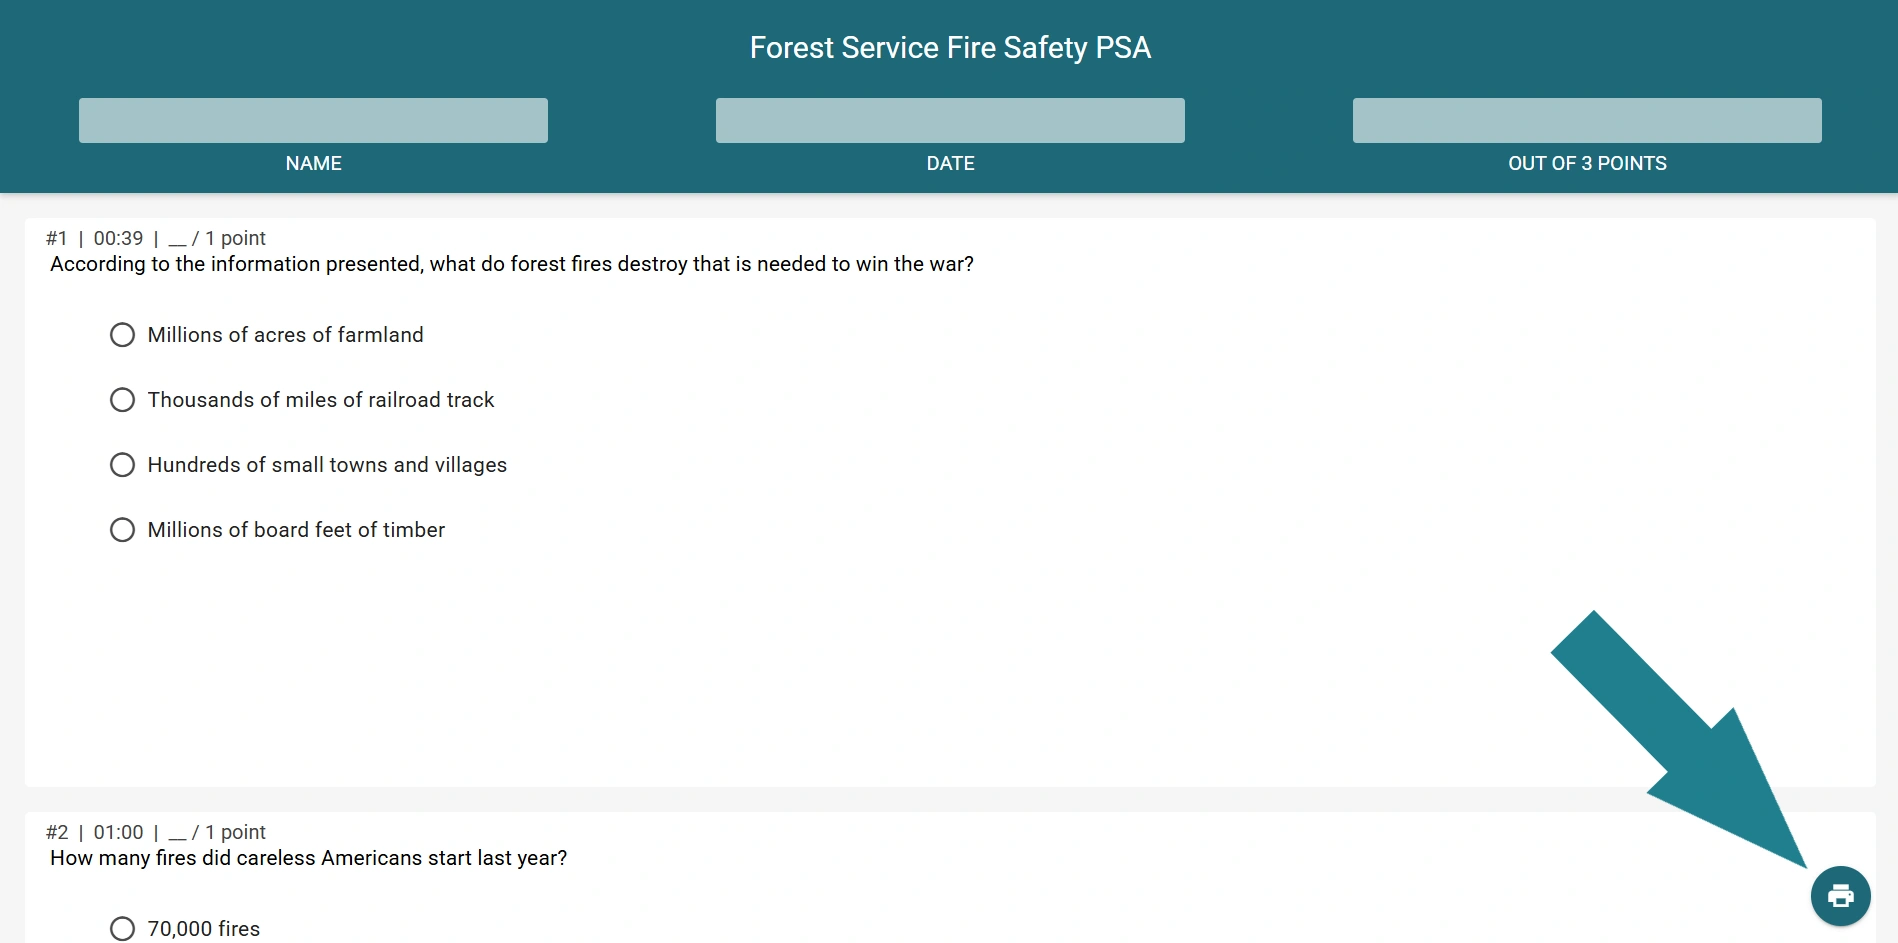Click into the DATE input box
The width and height of the screenshot is (1898, 943).
click(x=950, y=120)
